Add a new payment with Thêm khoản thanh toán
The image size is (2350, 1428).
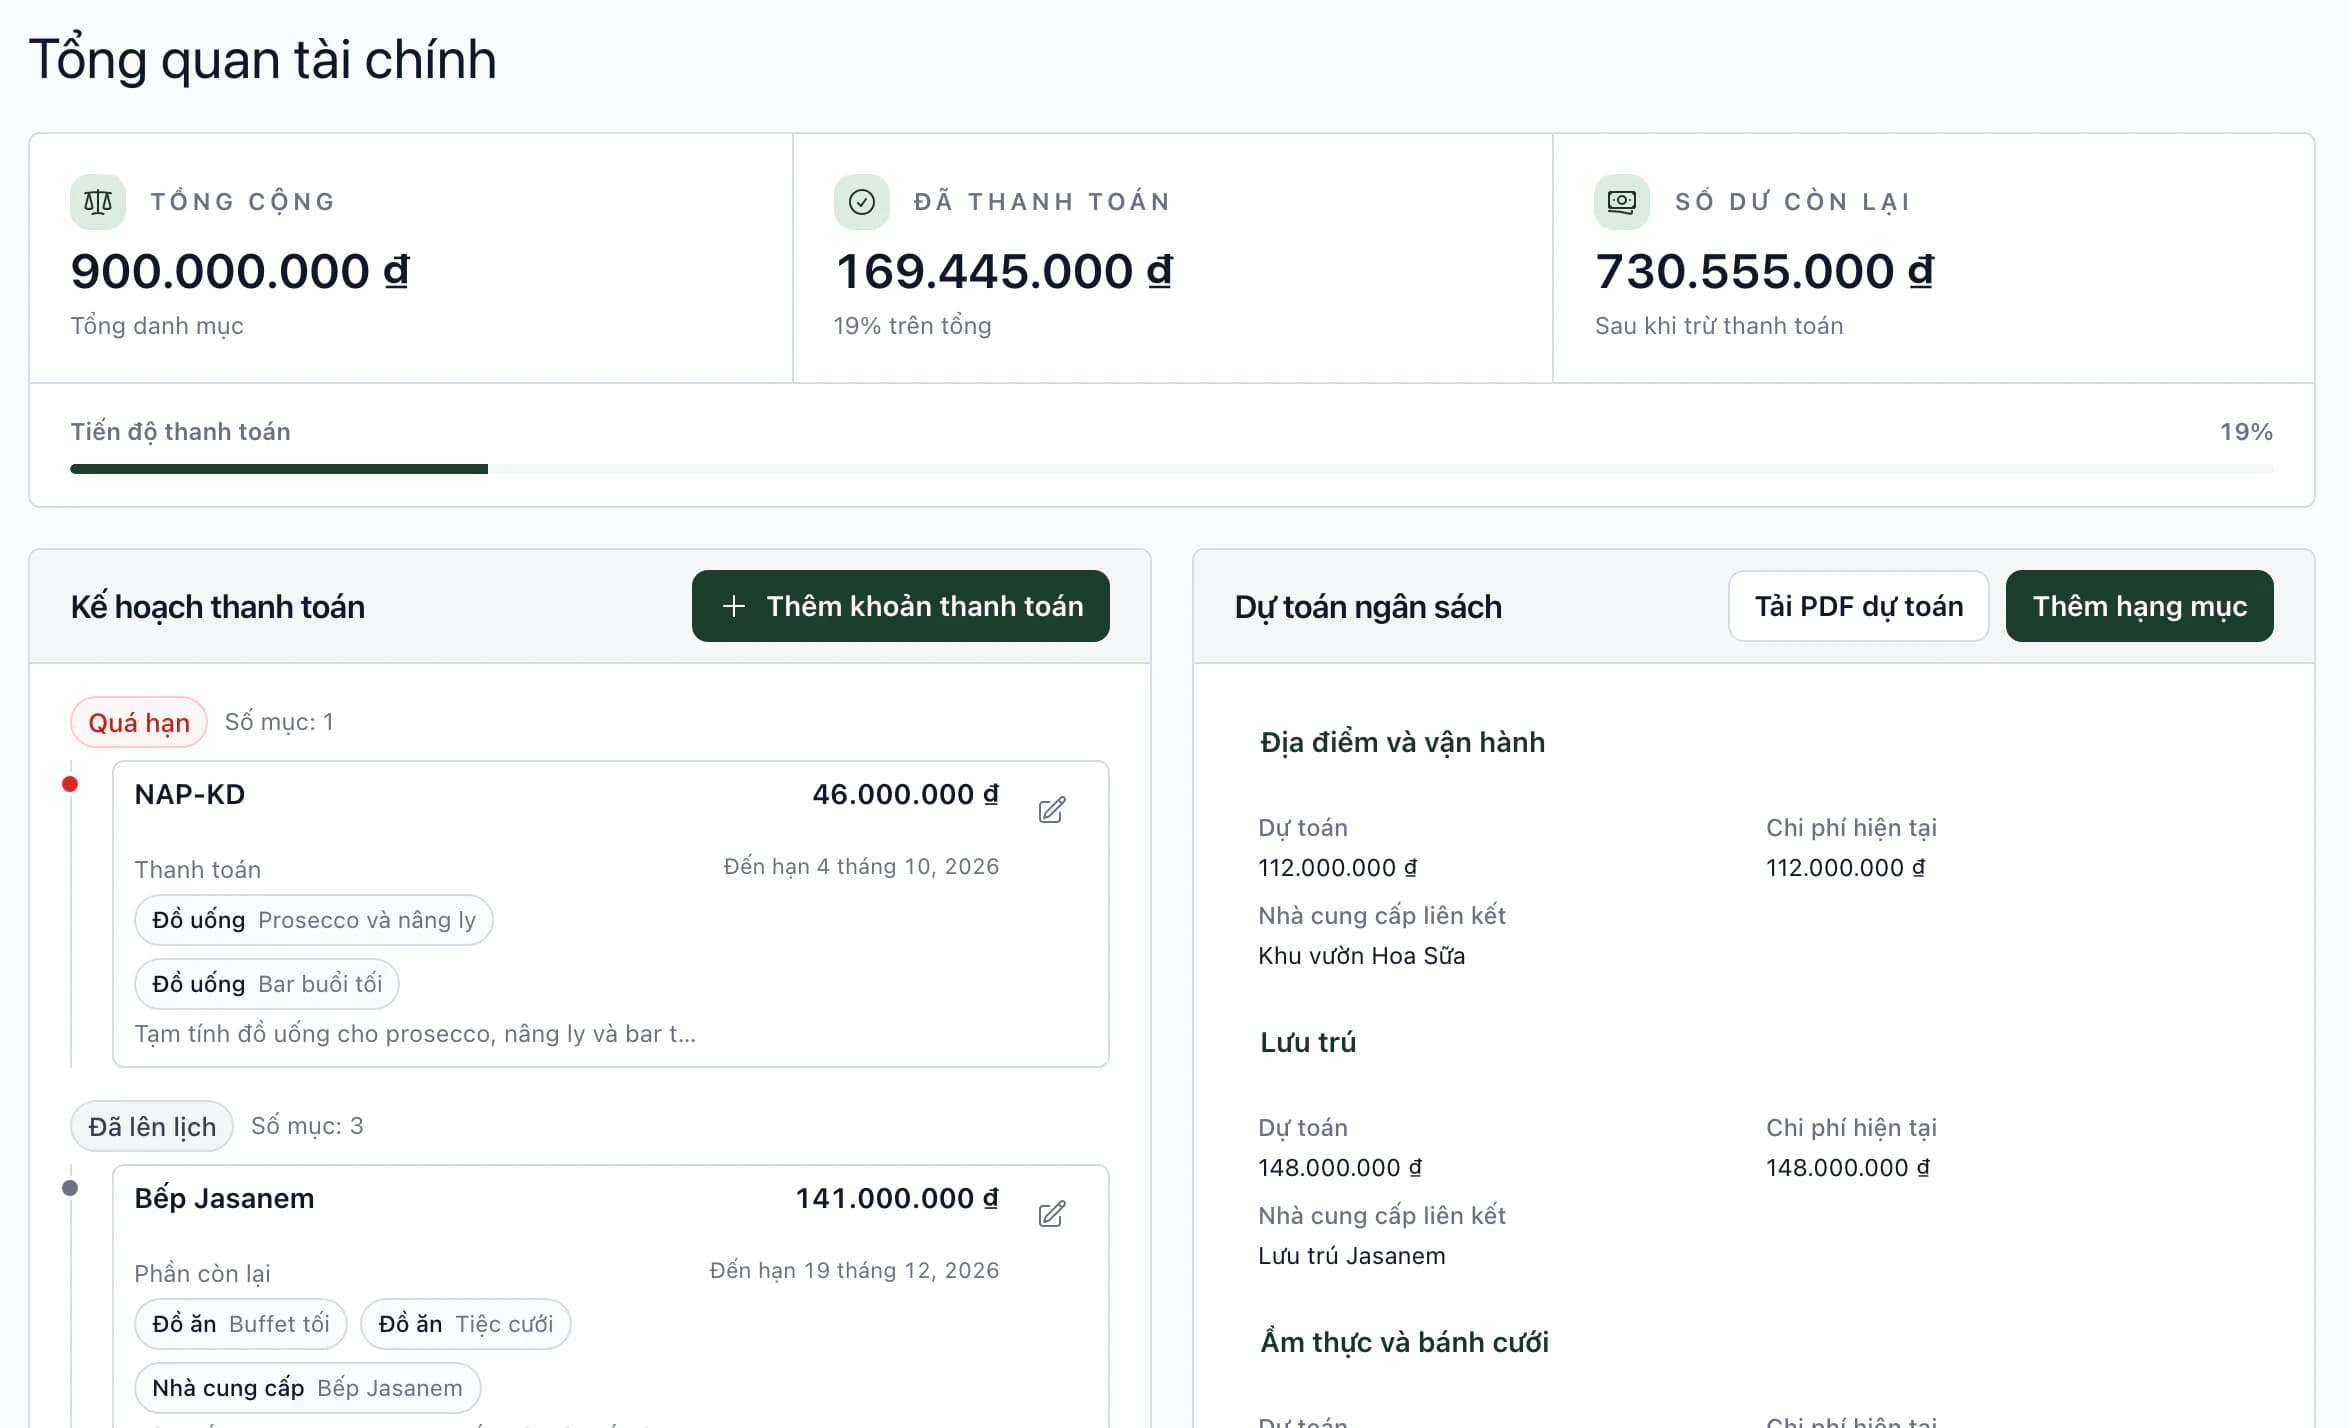[900, 606]
